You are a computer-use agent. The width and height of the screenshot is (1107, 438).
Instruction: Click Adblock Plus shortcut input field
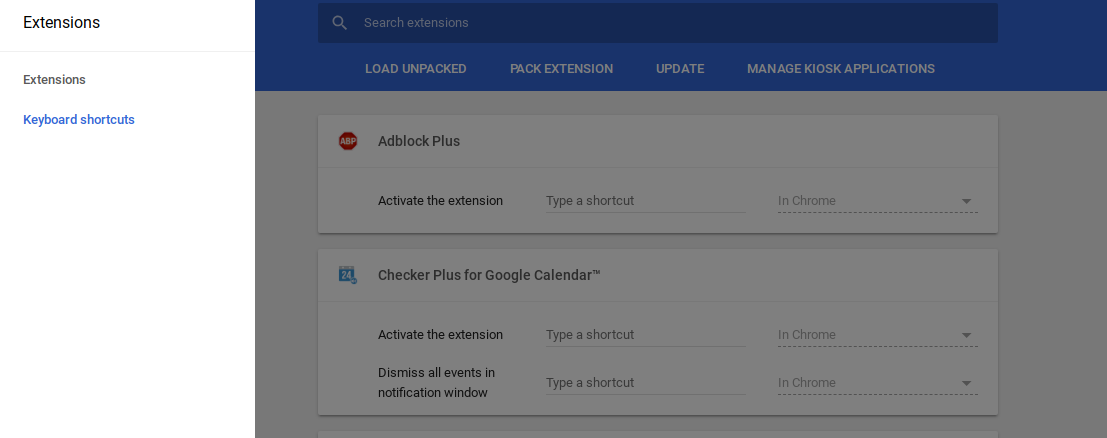pyautogui.click(x=645, y=201)
